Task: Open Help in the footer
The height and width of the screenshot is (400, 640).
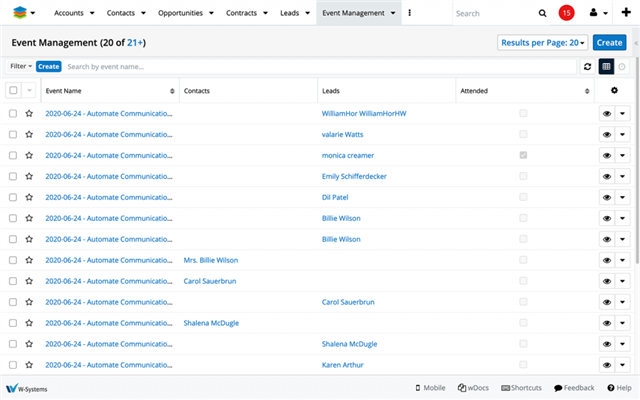Action: (x=619, y=388)
